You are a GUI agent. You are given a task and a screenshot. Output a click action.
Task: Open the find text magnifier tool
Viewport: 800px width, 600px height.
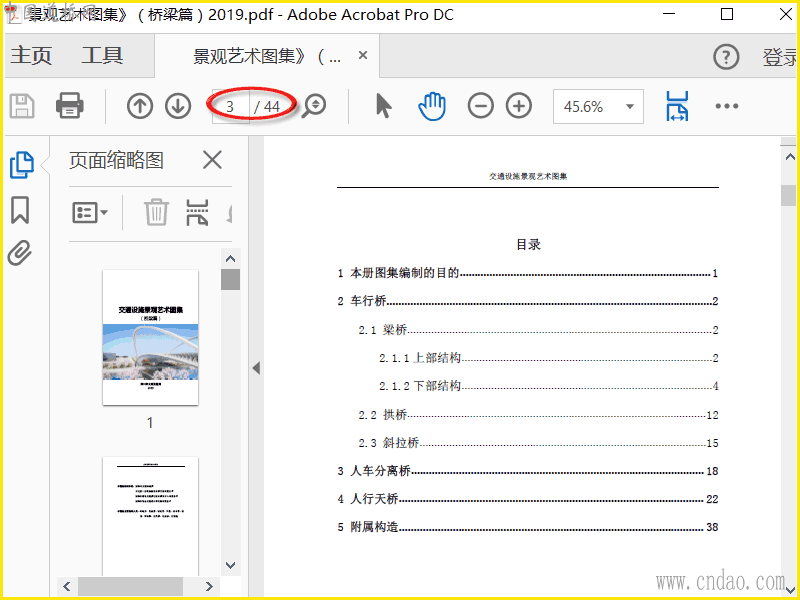(314, 106)
